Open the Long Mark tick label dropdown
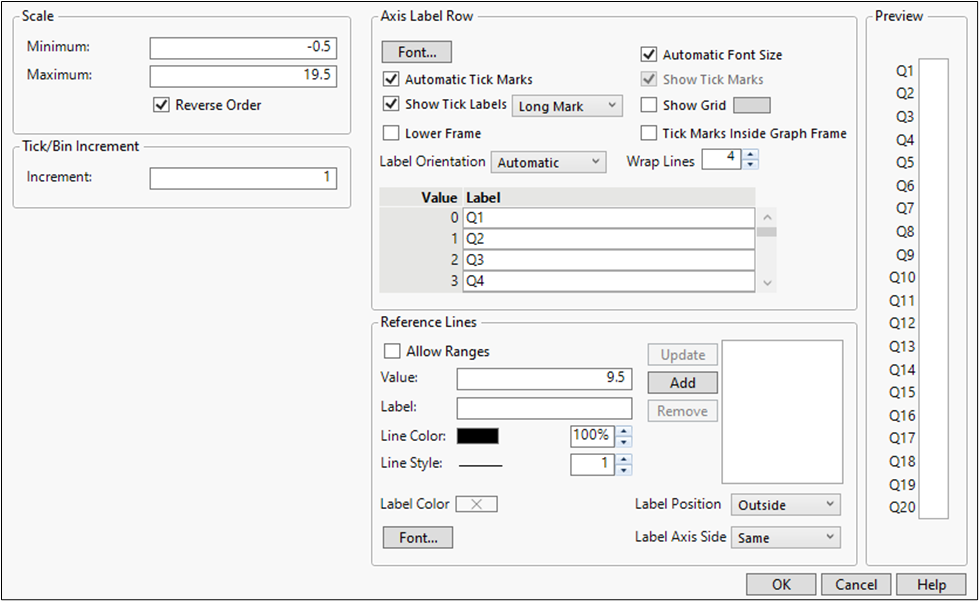979x601 pixels. coord(567,105)
